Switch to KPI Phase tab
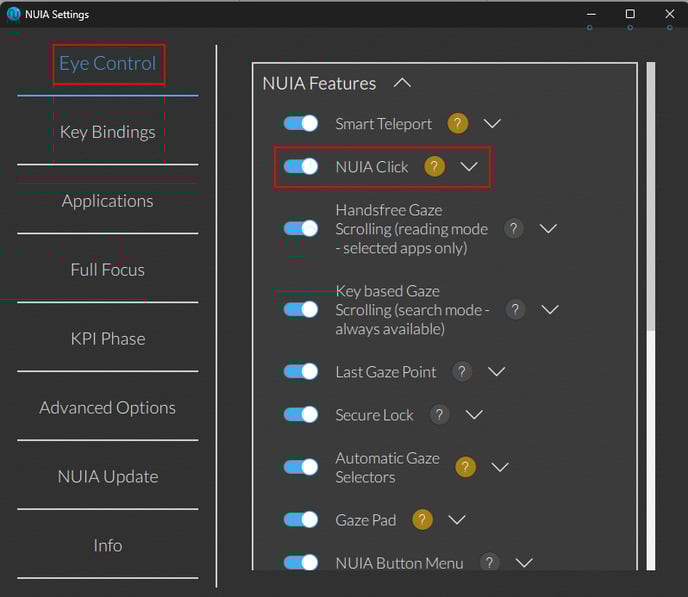This screenshot has width=688, height=597. 108,339
